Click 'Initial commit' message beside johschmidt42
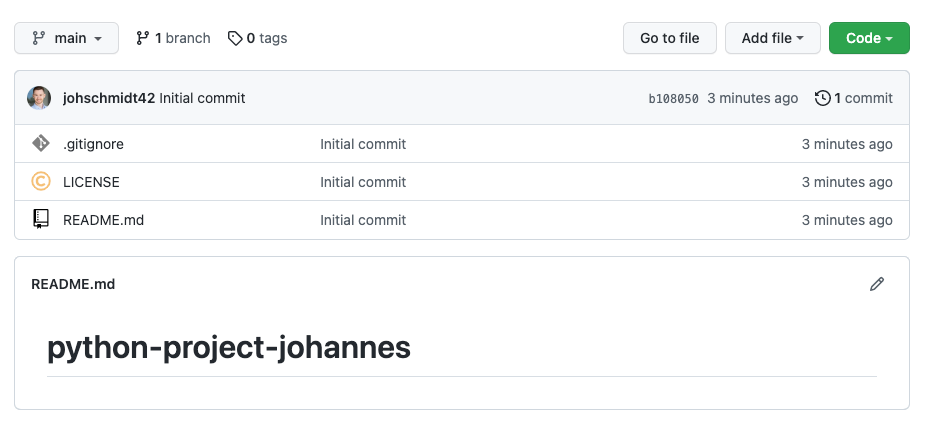The width and height of the screenshot is (926, 430). point(202,98)
